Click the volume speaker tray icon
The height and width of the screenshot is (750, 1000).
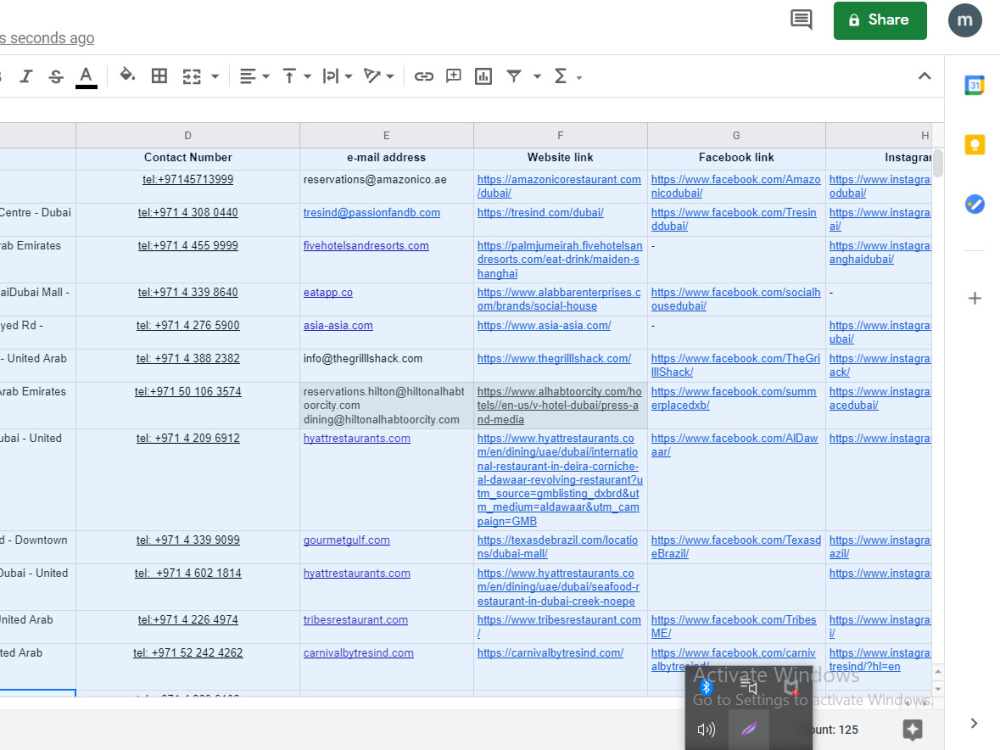[706, 730]
